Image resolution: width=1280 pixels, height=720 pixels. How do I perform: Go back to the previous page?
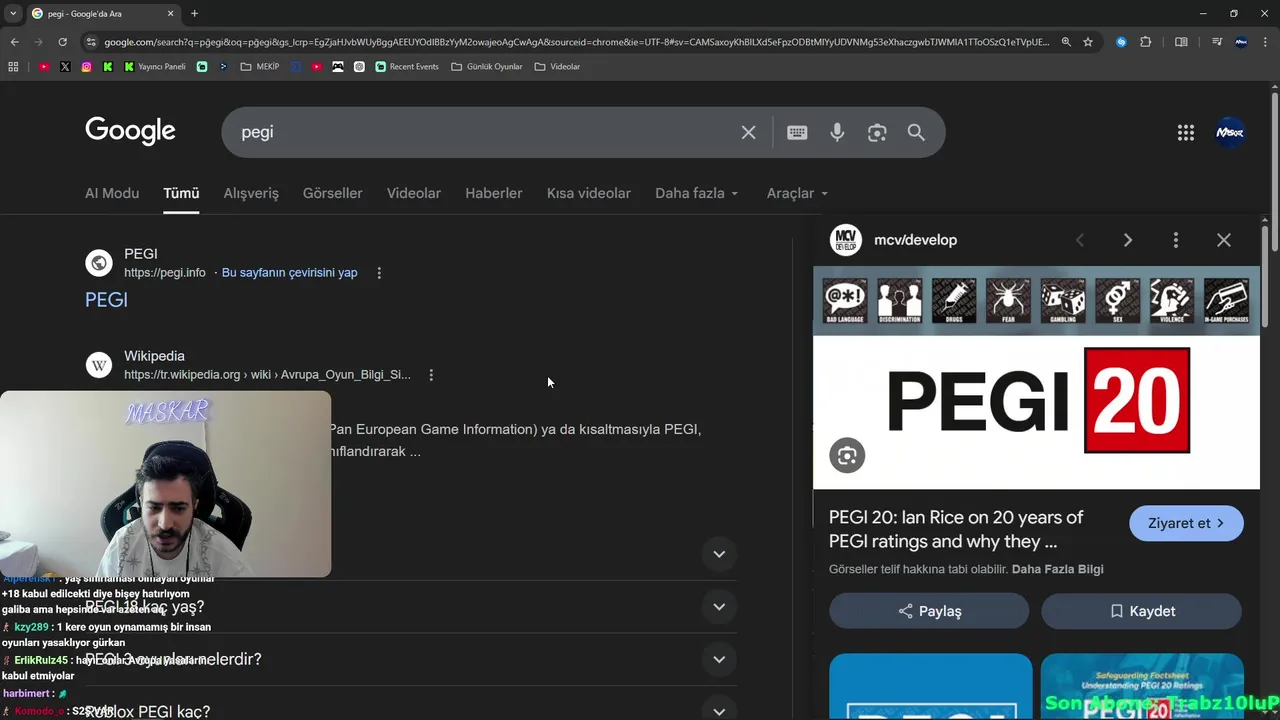coord(14,42)
